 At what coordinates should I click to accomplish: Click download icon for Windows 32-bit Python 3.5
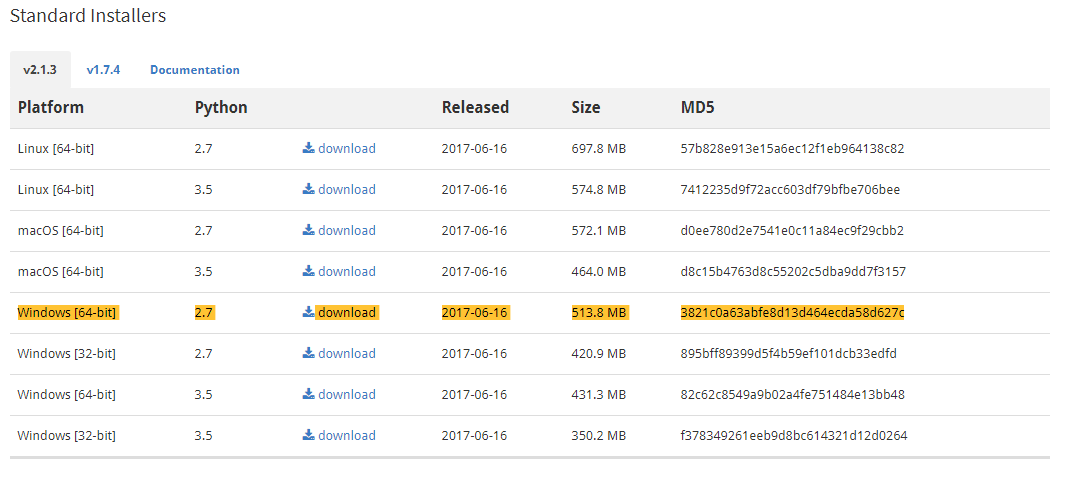tap(308, 435)
